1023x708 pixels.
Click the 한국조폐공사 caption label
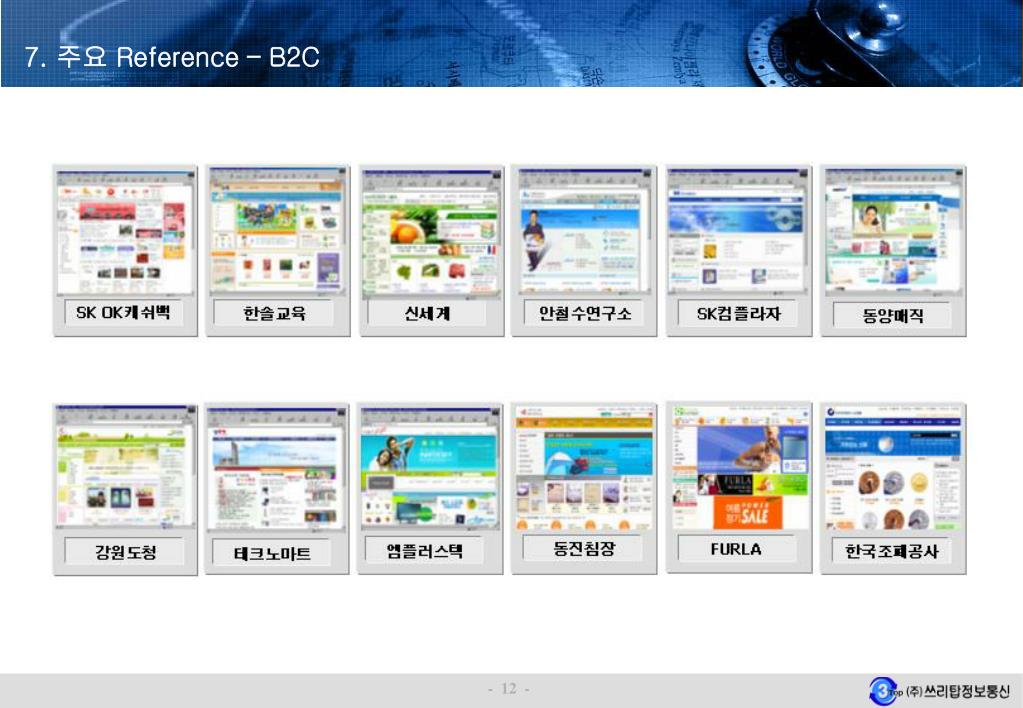891,551
